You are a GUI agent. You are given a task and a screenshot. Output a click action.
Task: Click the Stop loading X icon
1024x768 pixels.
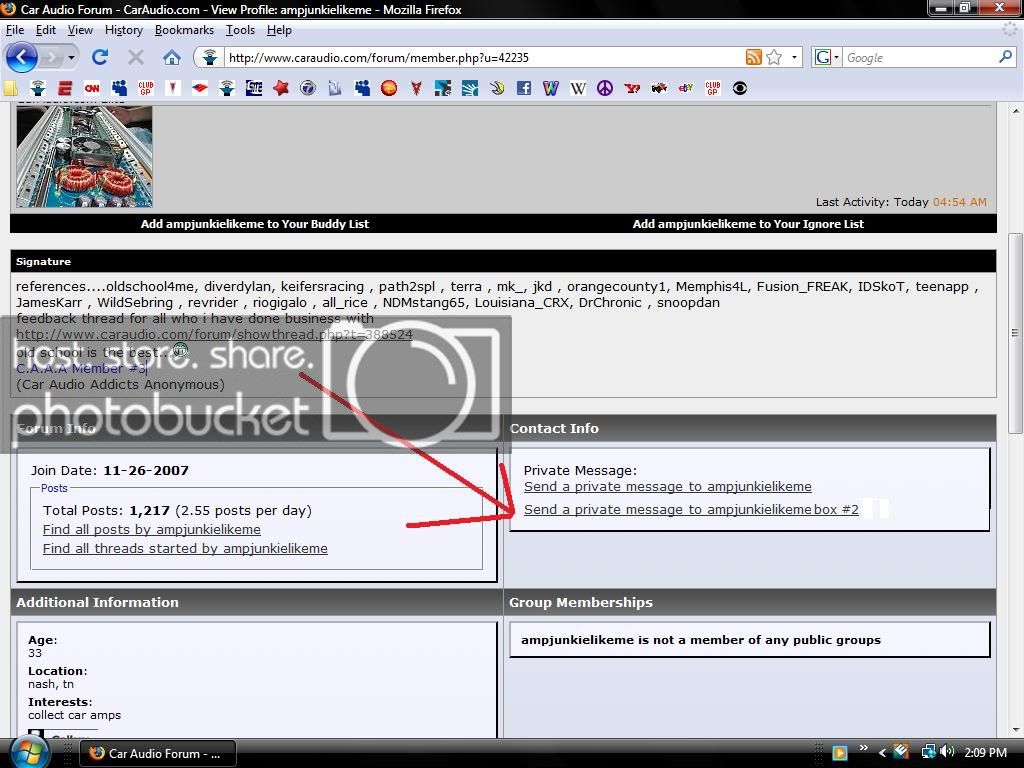(x=136, y=57)
